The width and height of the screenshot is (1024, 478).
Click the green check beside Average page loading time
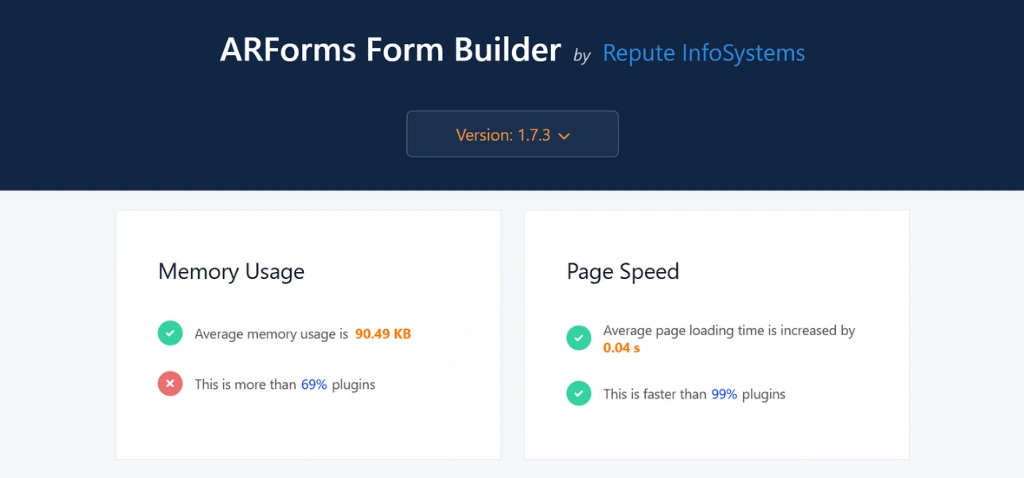579,338
